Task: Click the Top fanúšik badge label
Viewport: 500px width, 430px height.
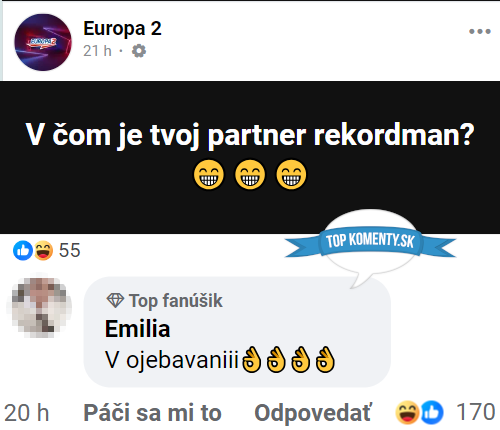Action: [176, 301]
